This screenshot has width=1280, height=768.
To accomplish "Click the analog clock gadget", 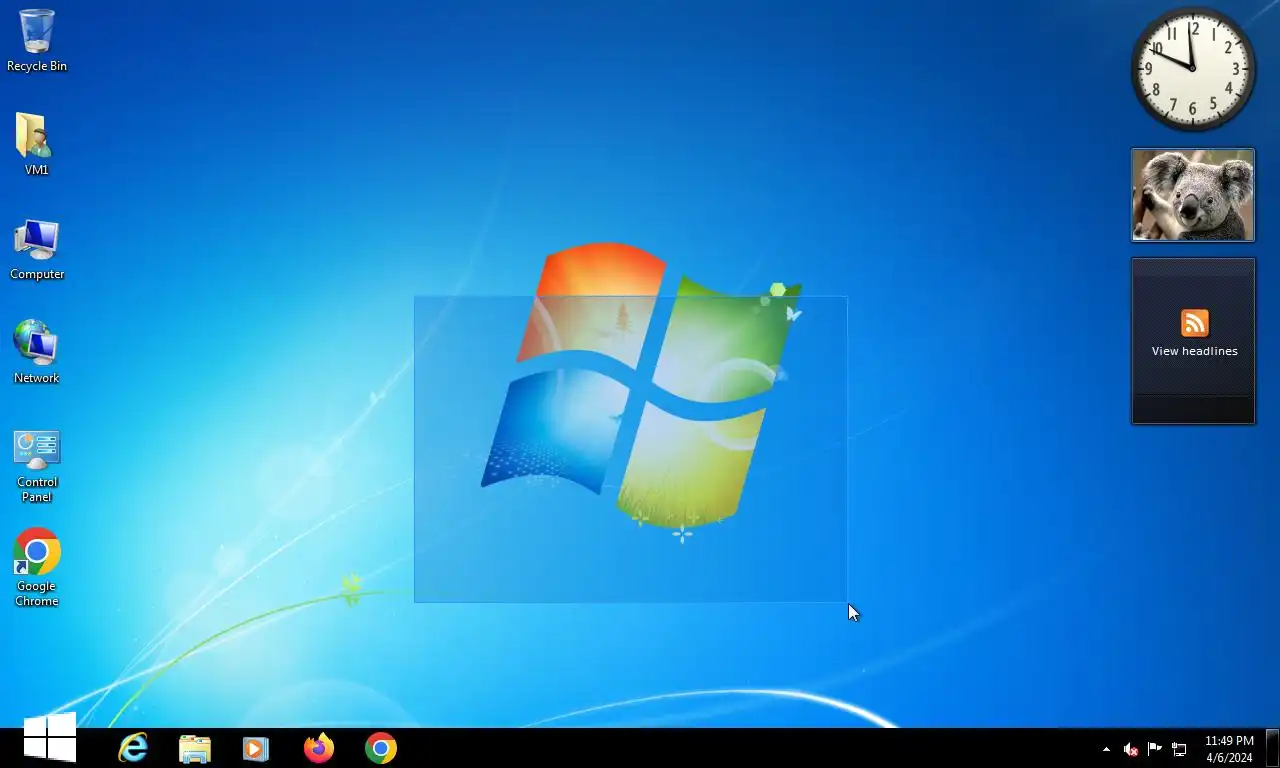I will click(x=1193, y=69).
